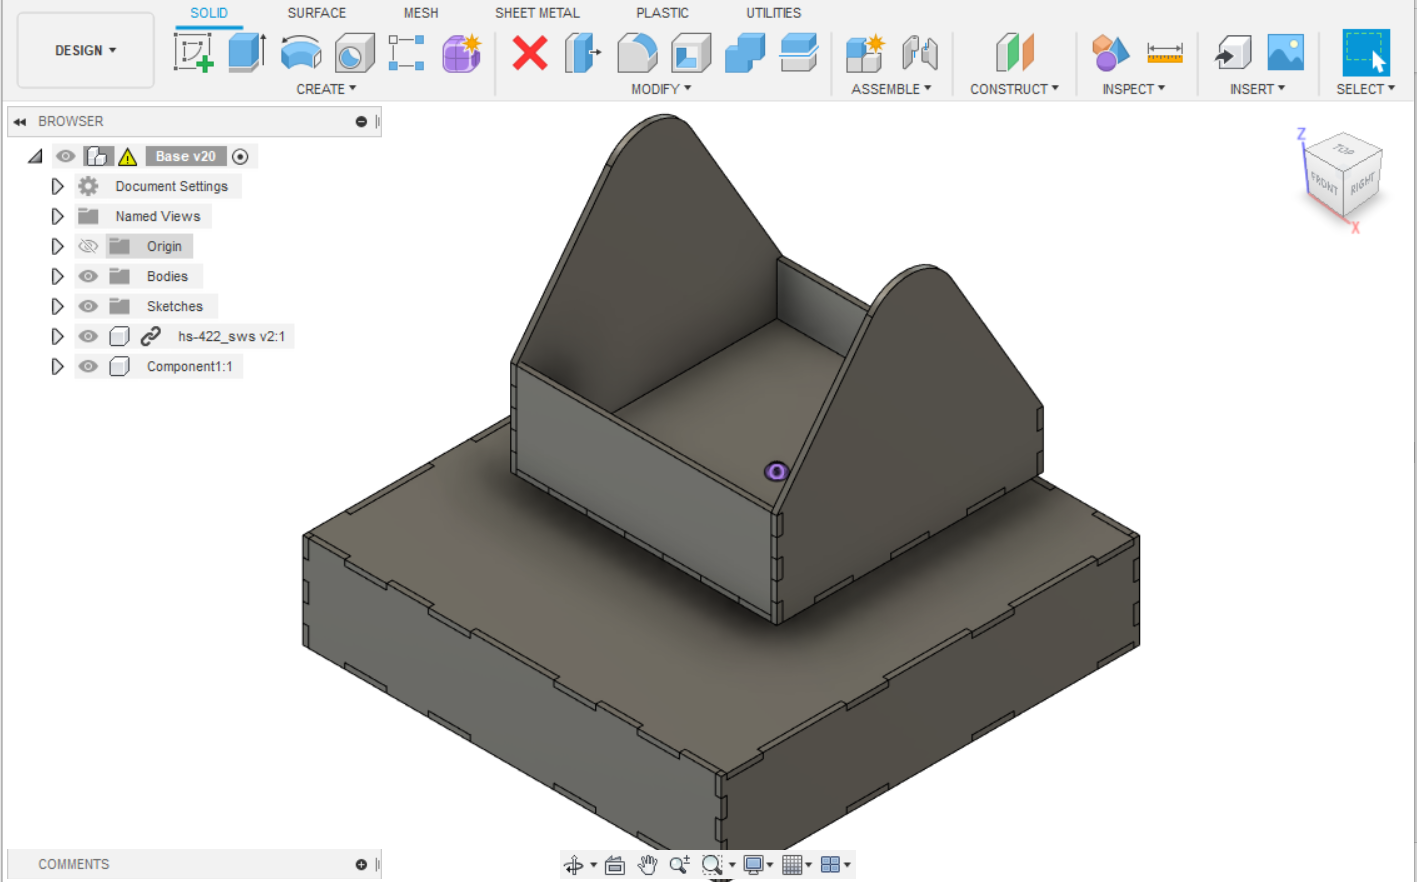Switch to the SHEET METAL tab
1417x882 pixels.
point(537,13)
